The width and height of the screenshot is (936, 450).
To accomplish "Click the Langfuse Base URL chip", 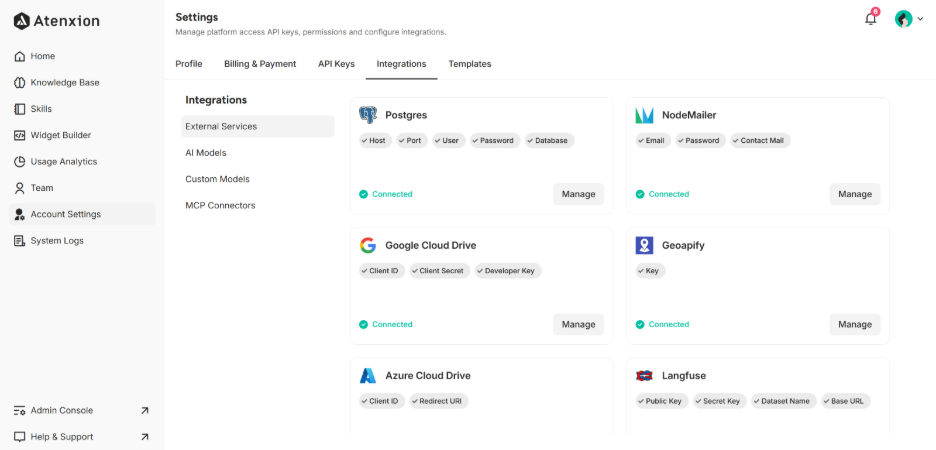I will [x=846, y=401].
